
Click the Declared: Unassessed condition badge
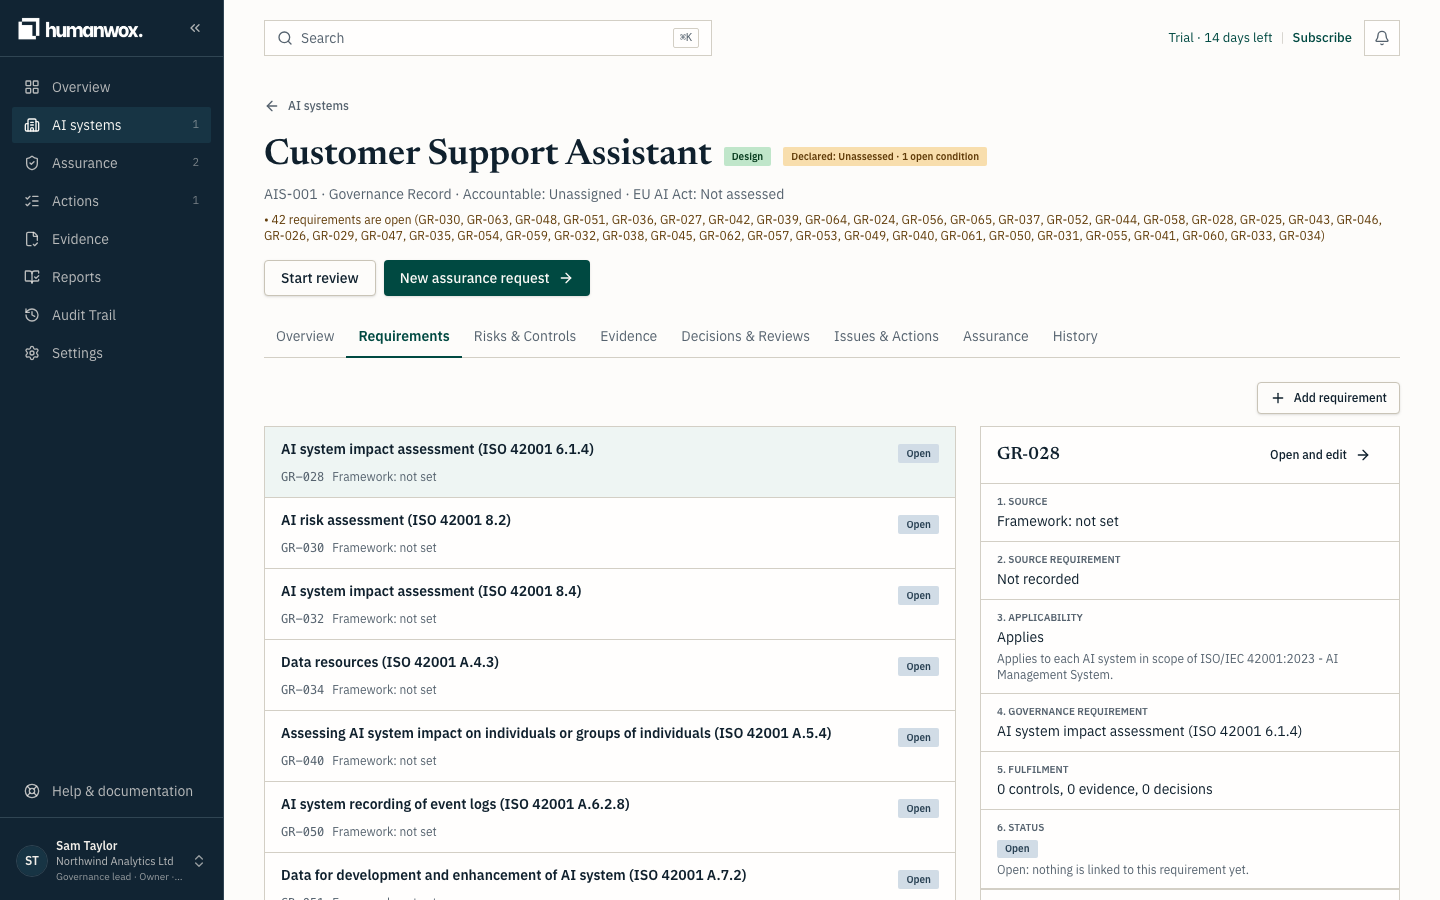[885, 157]
